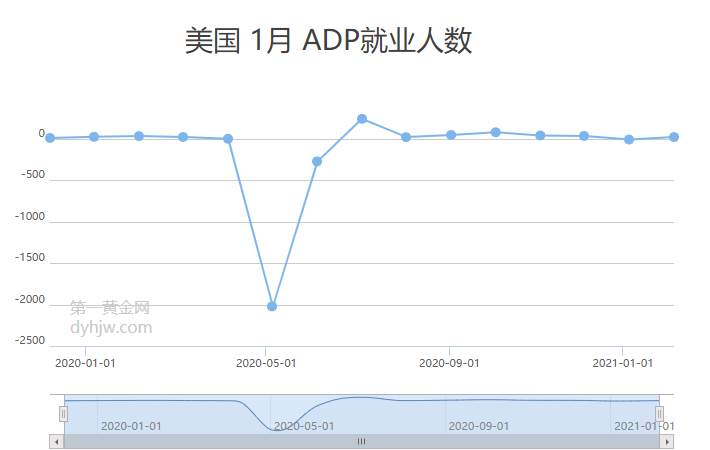The height and width of the screenshot is (450, 710).
Task: Click the scrollbar right arrow button
Action: point(667,441)
